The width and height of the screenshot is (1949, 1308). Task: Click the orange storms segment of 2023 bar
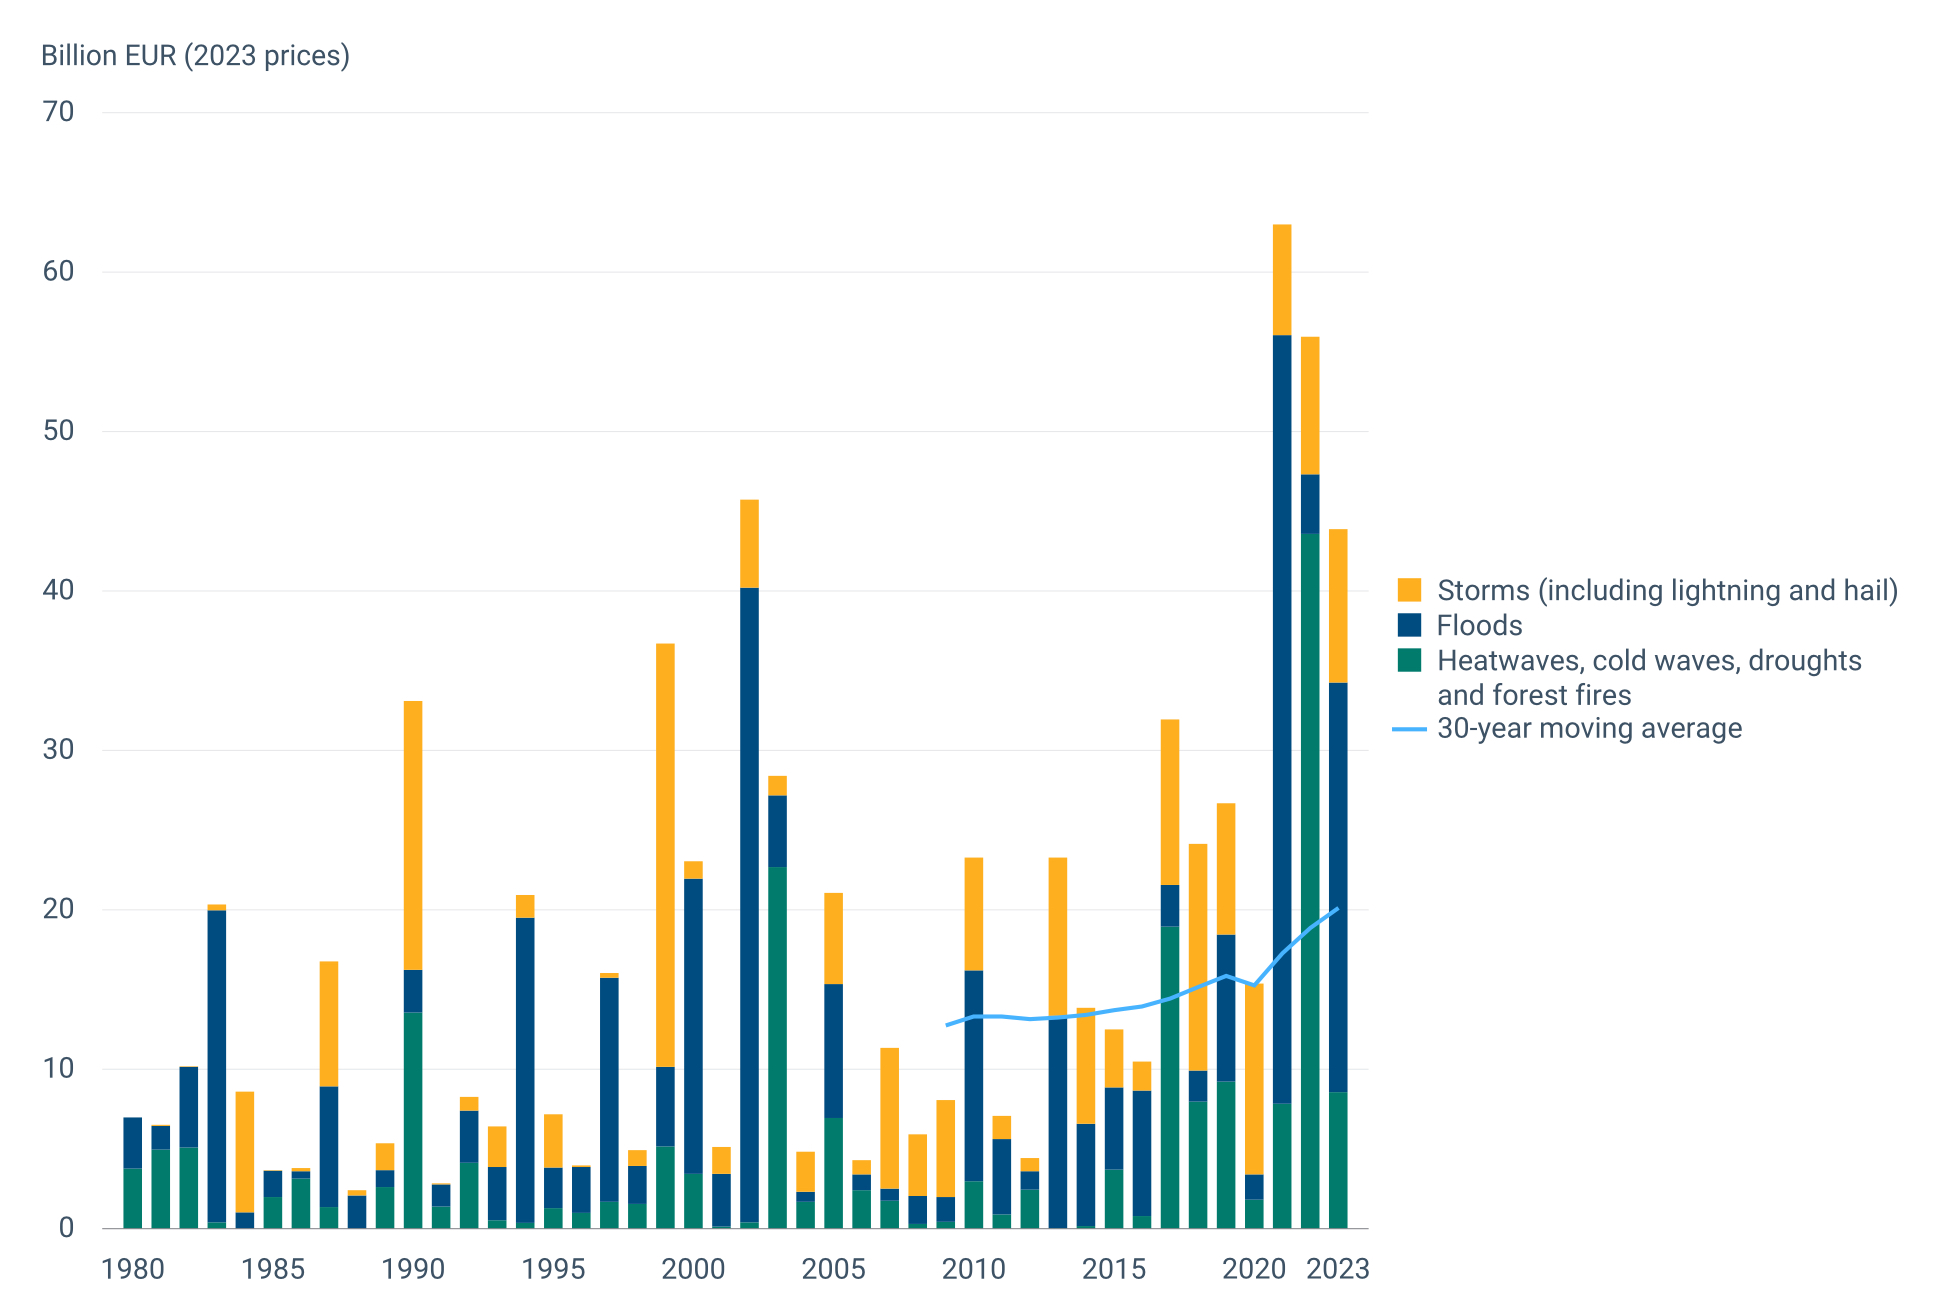point(1338,606)
